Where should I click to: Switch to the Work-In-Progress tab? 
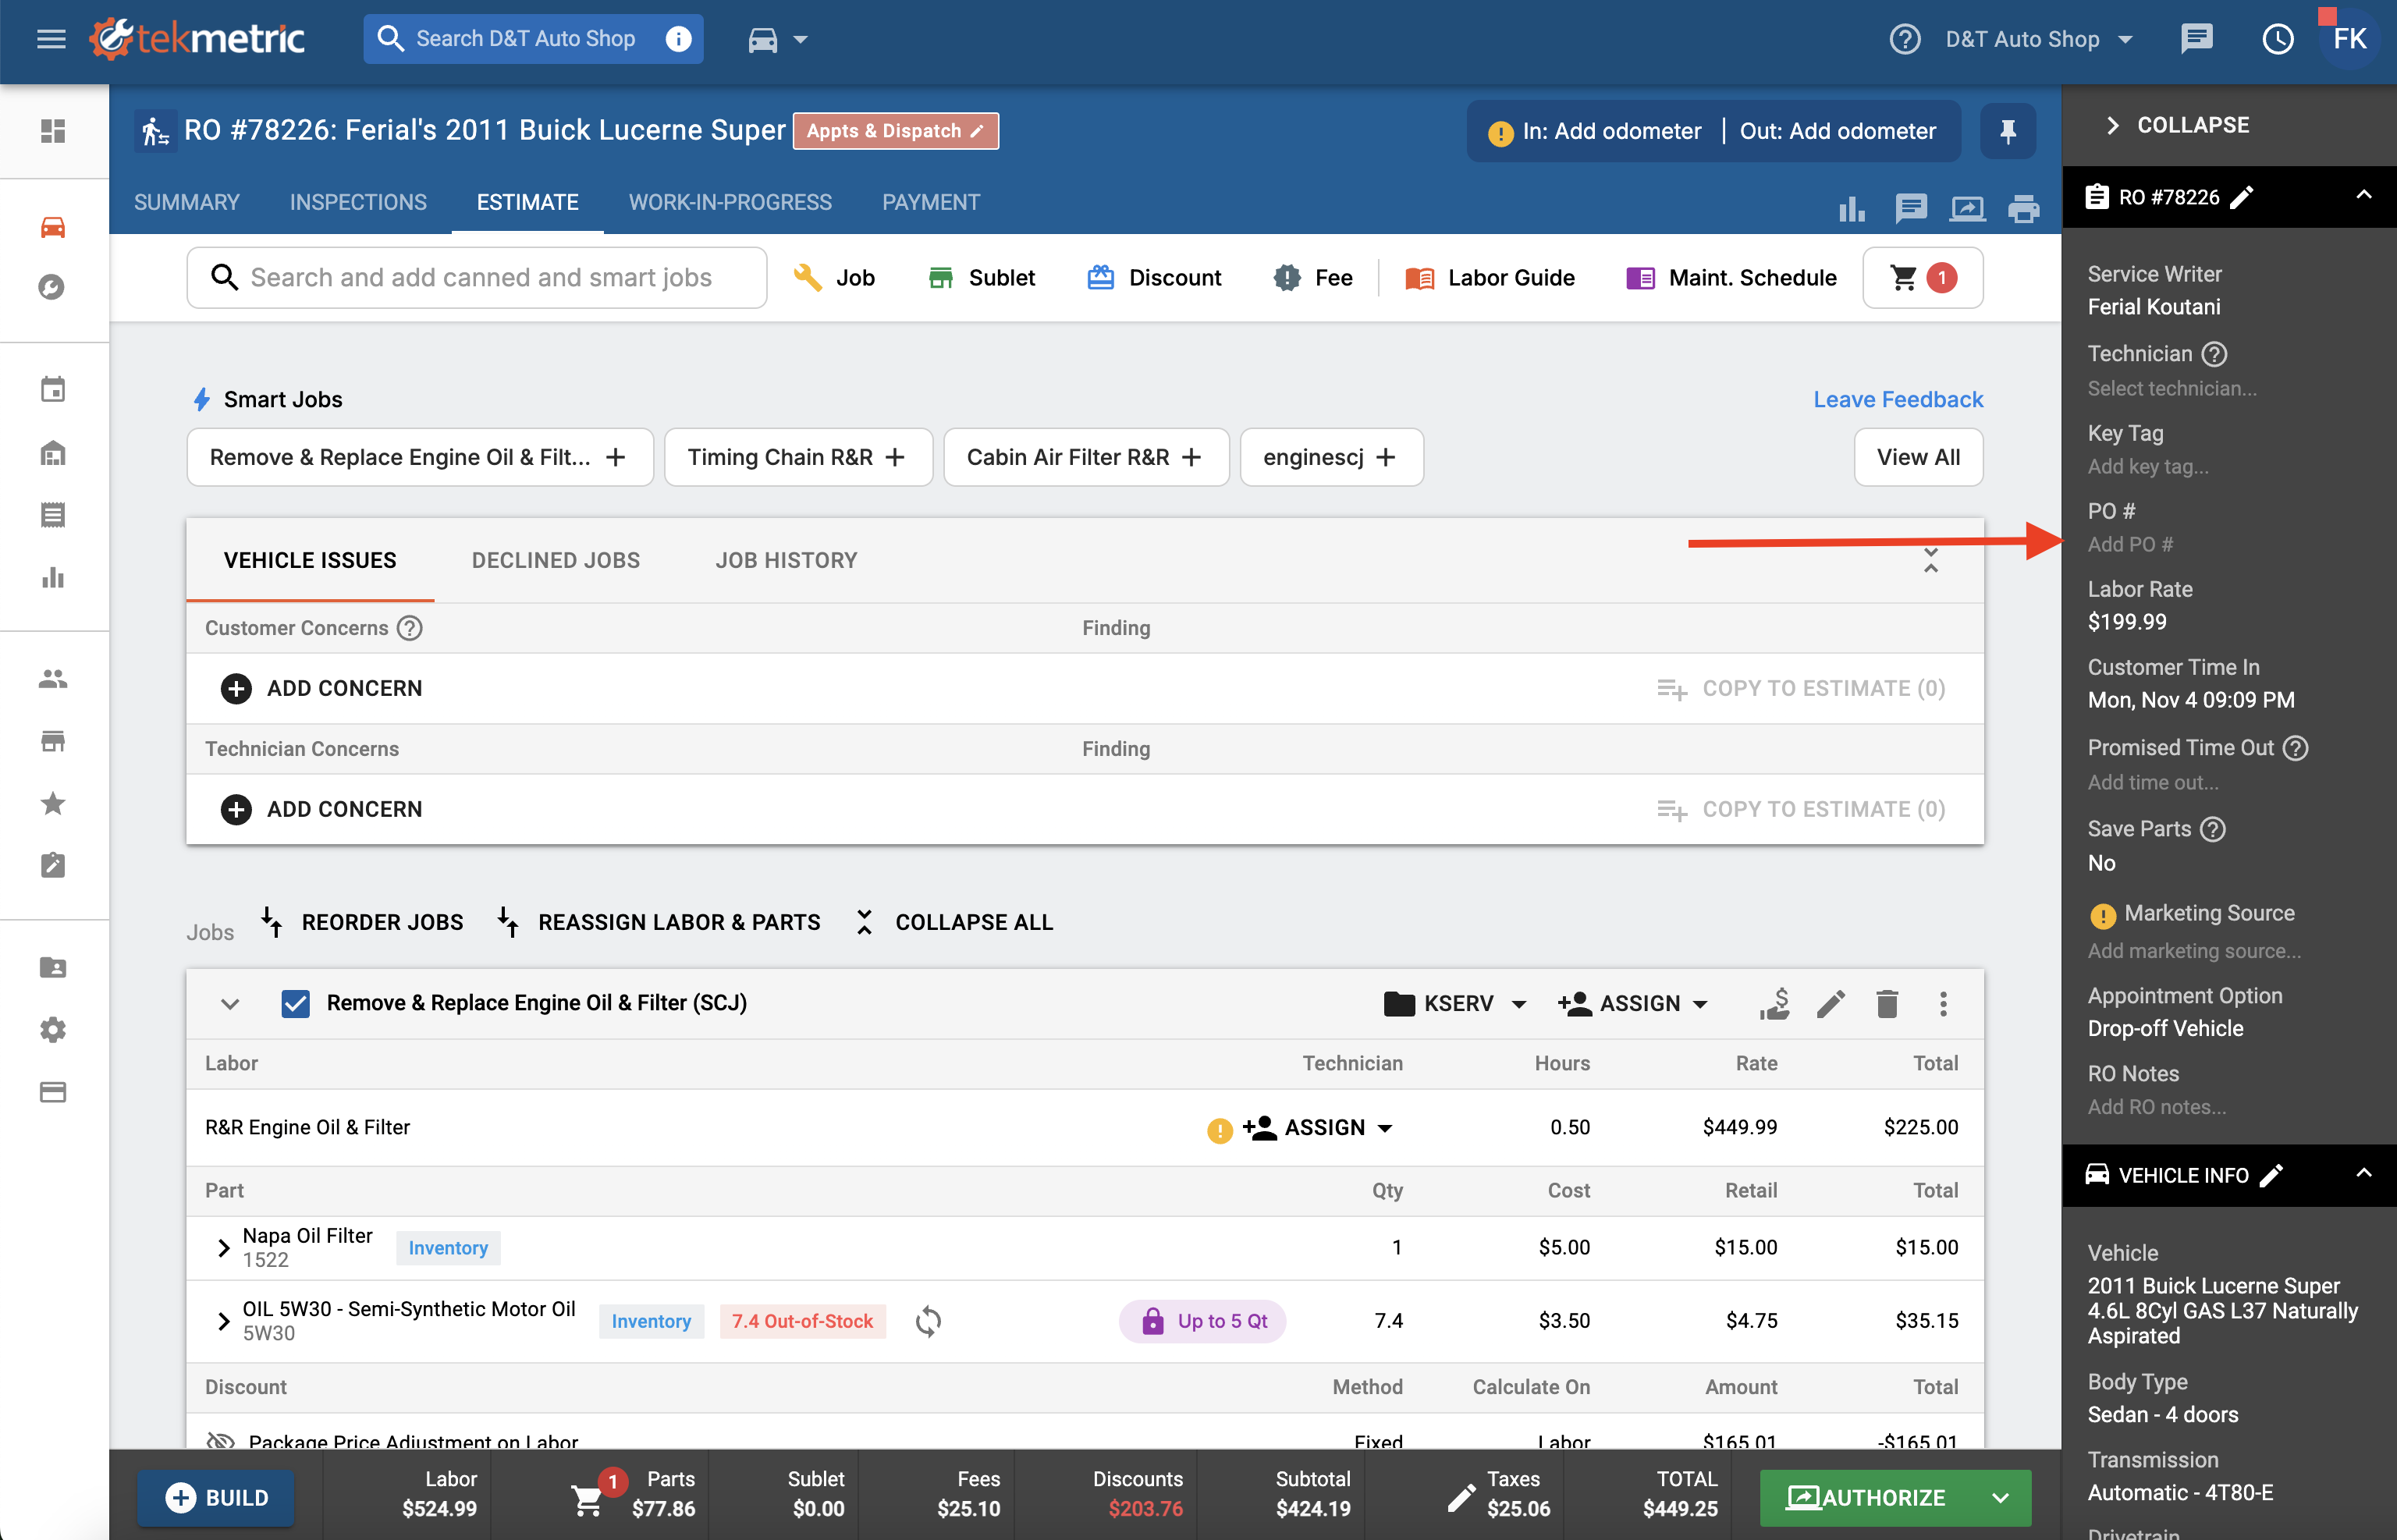730,202
